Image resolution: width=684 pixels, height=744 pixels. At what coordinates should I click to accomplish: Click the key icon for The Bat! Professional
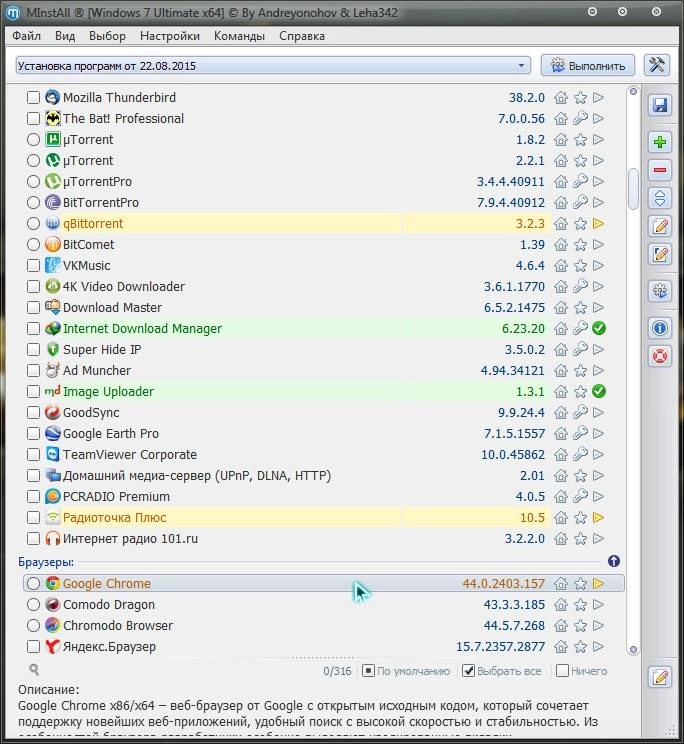click(x=580, y=118)
